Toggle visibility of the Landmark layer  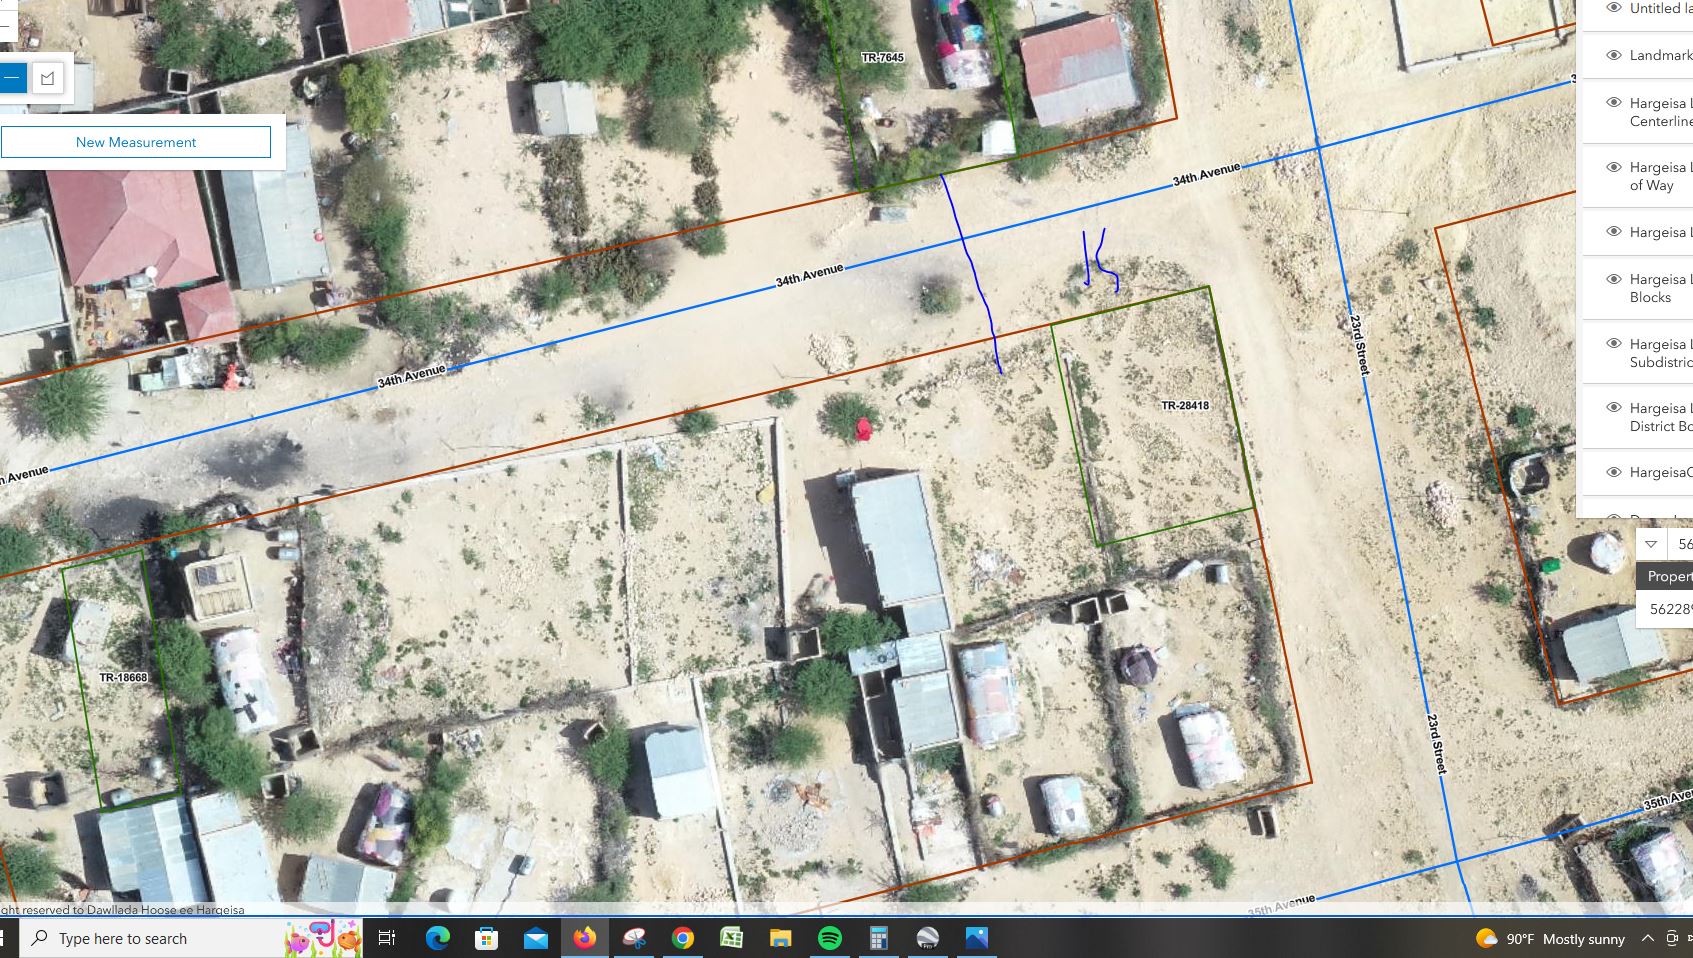point(1613,55)
